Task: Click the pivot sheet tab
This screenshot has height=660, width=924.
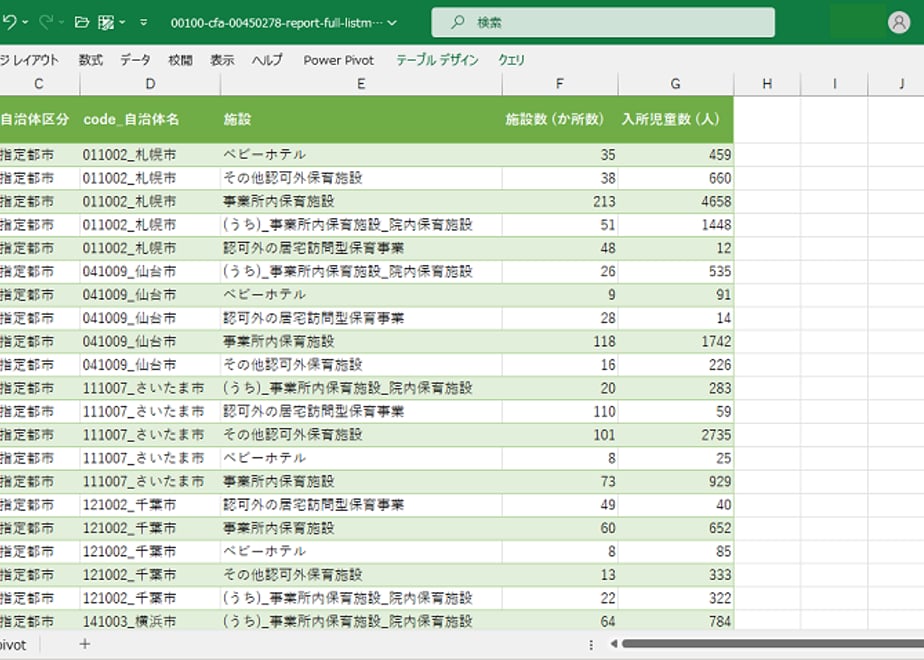Action: click(x=14, y=645)
